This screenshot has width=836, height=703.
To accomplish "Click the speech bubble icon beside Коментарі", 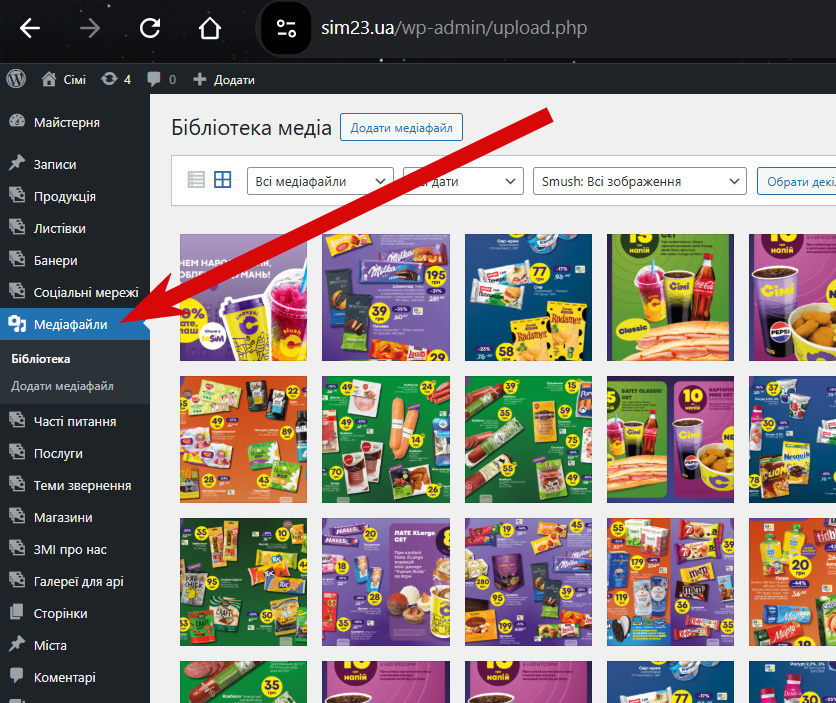I will [x=17, y=675].
